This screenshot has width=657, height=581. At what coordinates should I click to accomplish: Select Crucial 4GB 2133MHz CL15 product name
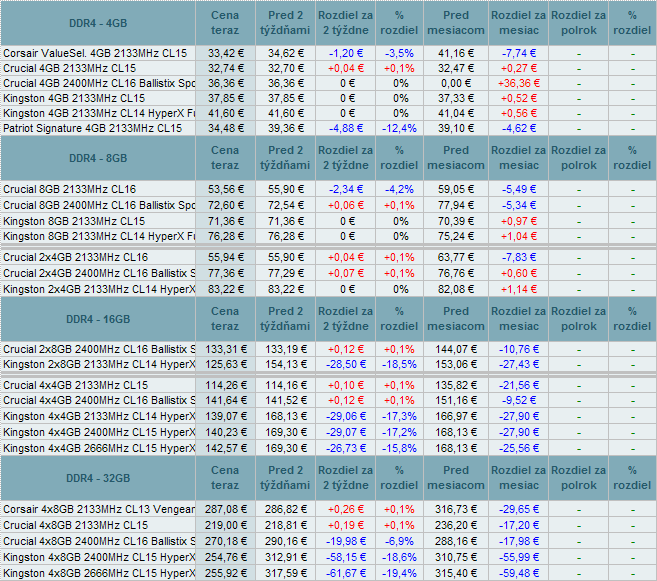point(70,68)
